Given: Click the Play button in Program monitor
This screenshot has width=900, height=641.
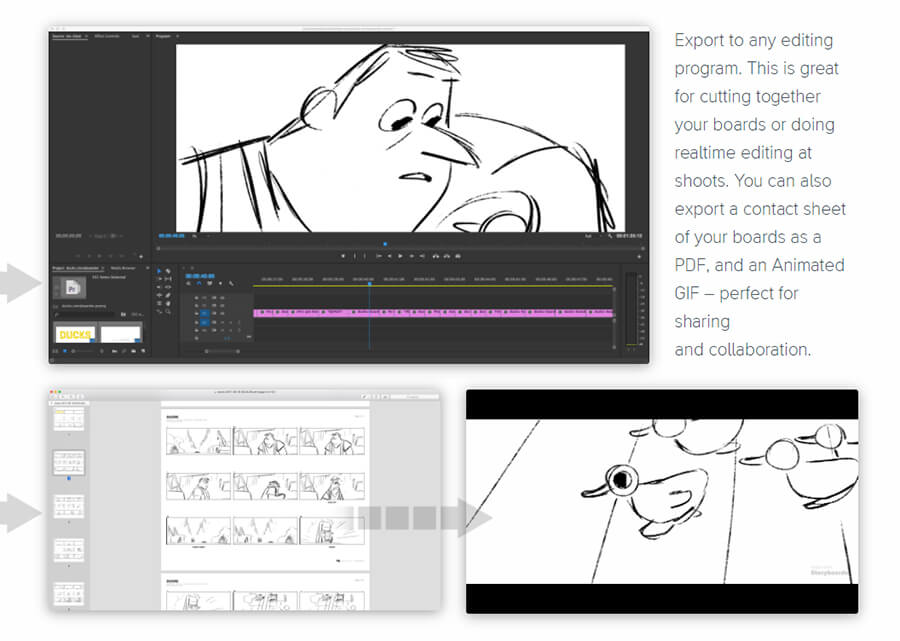Looking at the screenshot, I should coord(400,256).
